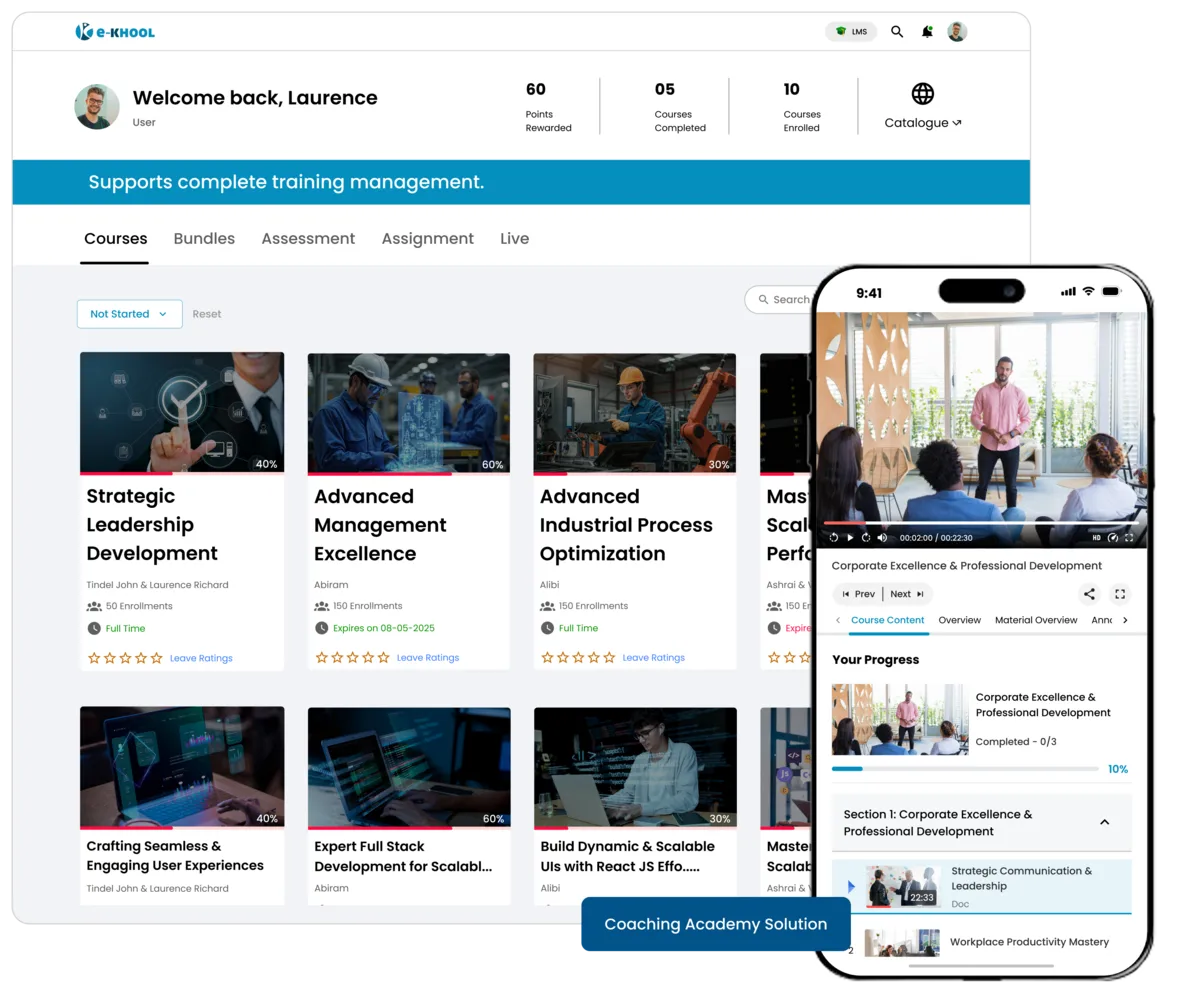Screen dimensions: 1200x1001
Task: Open the Not Started filter dropdown
Action: point(129,313)
